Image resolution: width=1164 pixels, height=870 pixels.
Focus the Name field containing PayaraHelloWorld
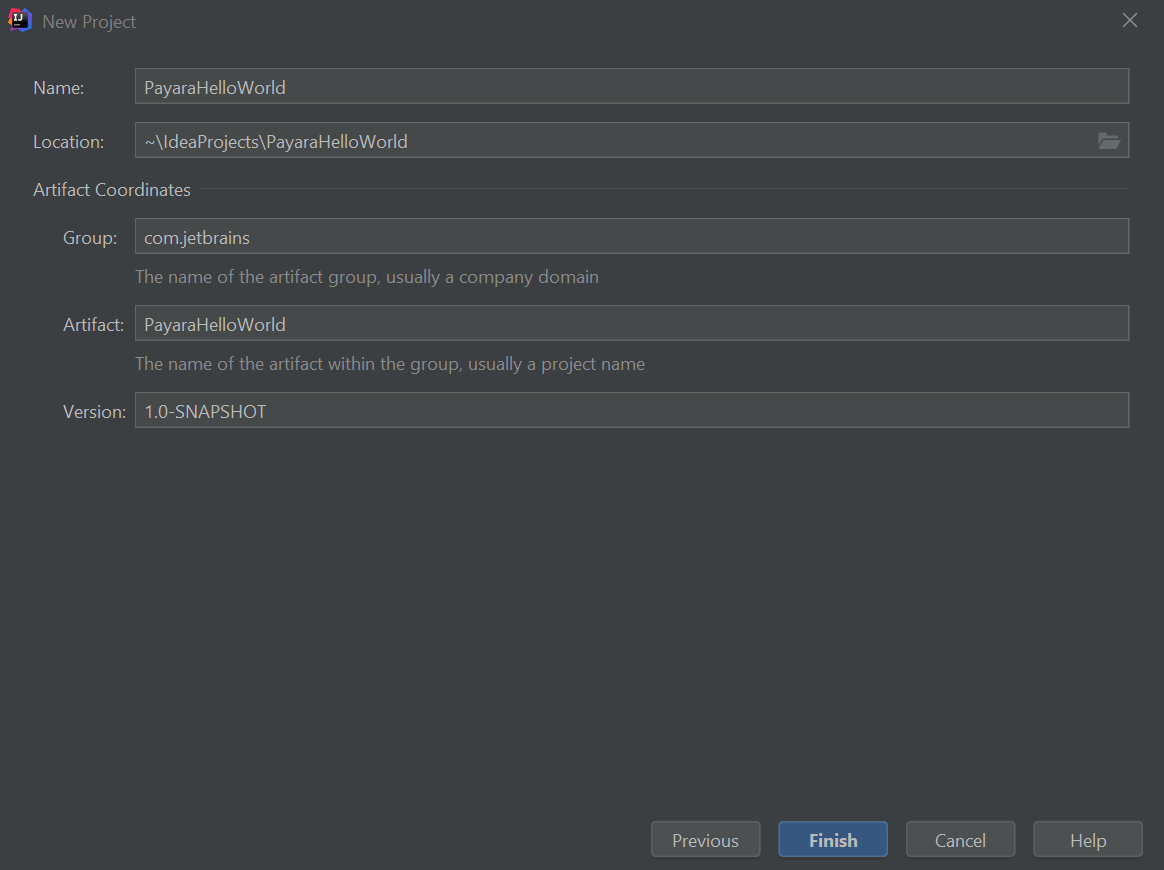tap(630, 87)
